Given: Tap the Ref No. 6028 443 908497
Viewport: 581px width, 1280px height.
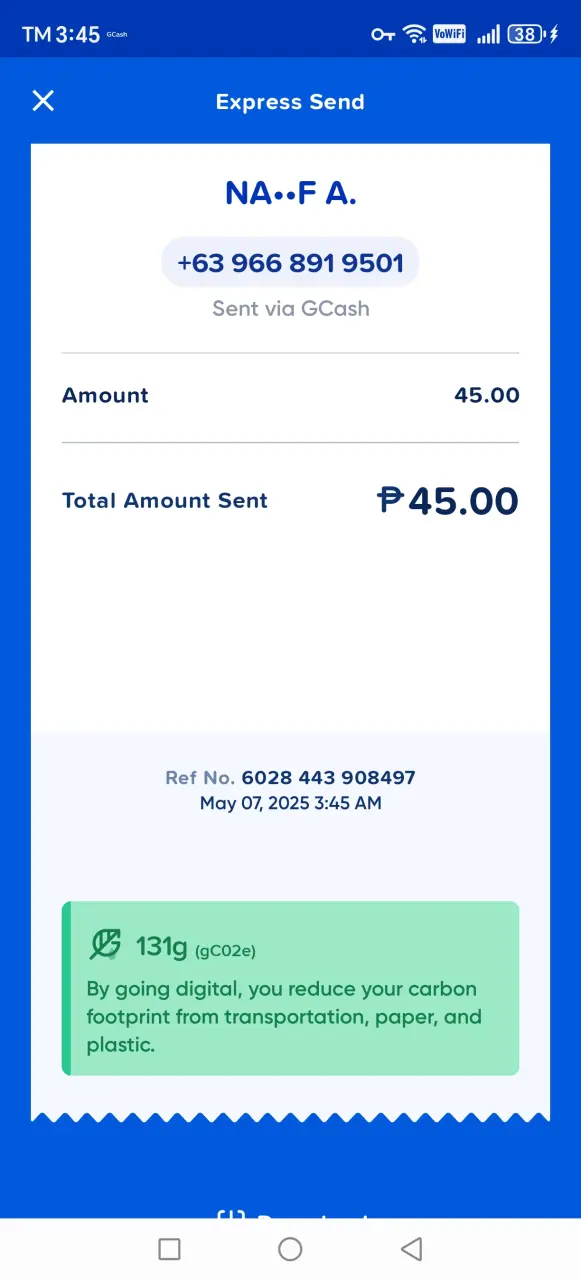Looking at the screenshot, I should [290, 777].
